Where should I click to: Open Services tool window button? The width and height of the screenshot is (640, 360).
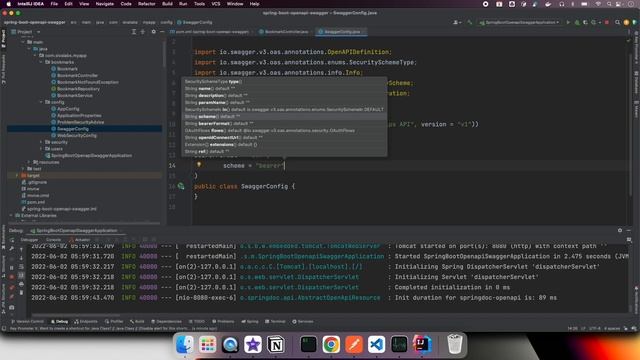click(303, 322)
